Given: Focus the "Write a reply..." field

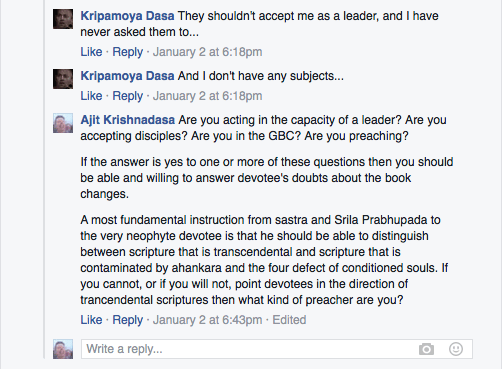Looking at the screenshot, I should [x=277, y=349].
